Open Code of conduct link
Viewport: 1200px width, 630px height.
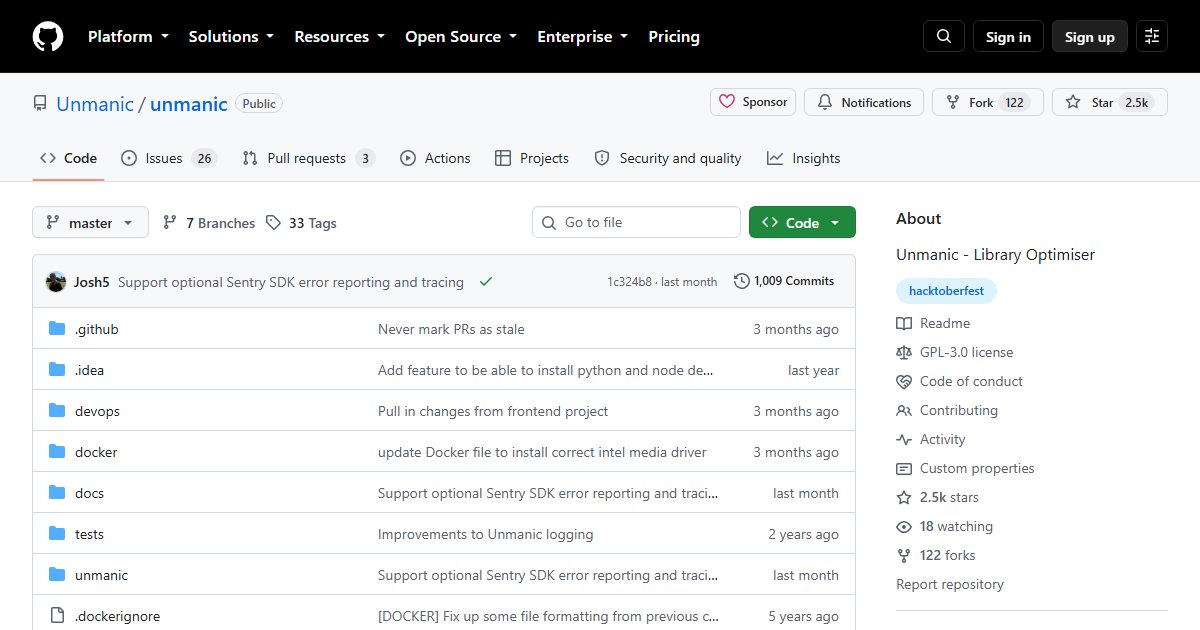coord(959,381)
